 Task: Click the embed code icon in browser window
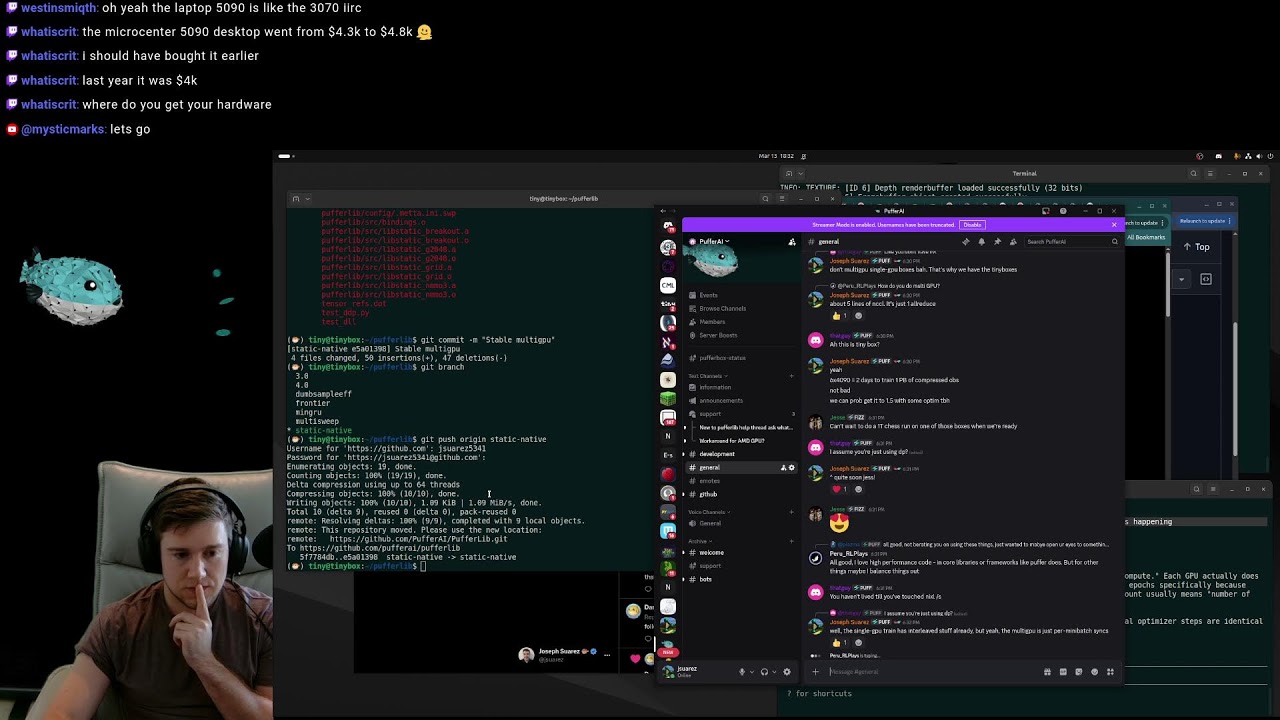pos(1206,279)
